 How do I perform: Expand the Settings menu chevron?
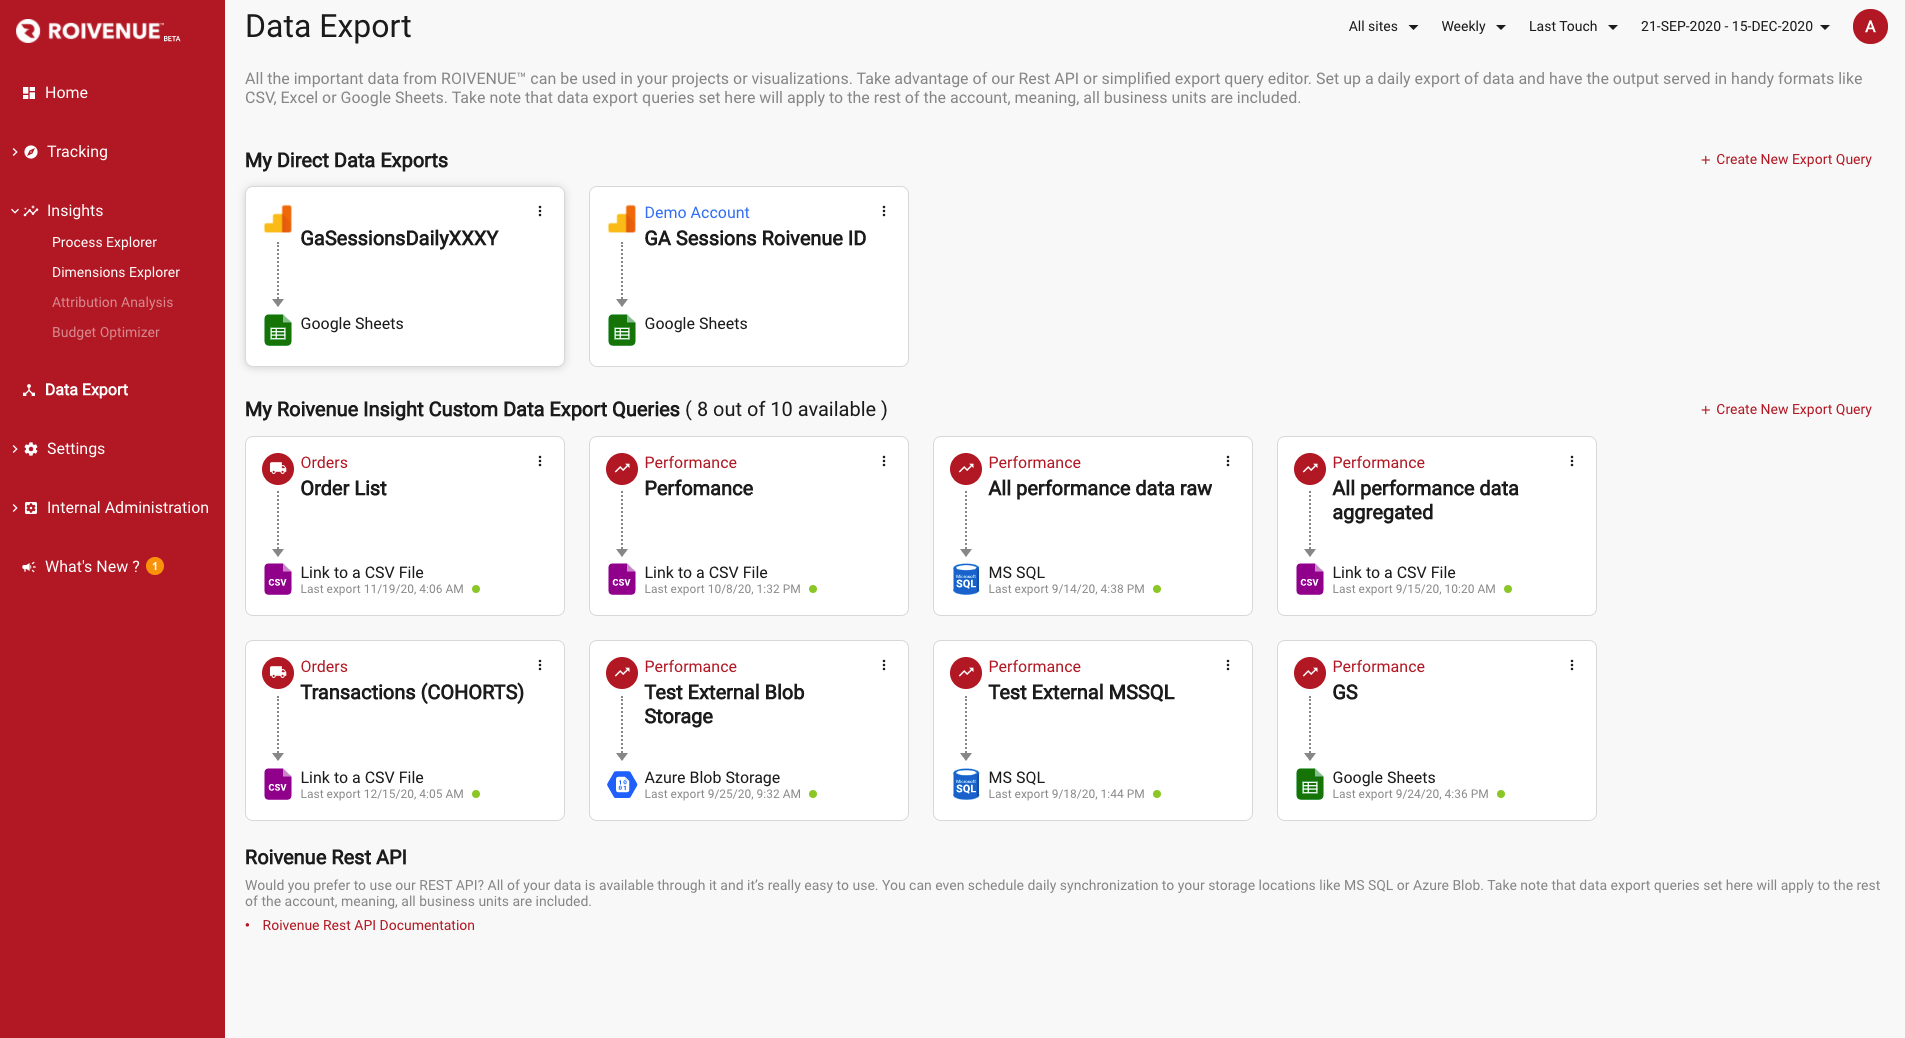click(15, 449)
